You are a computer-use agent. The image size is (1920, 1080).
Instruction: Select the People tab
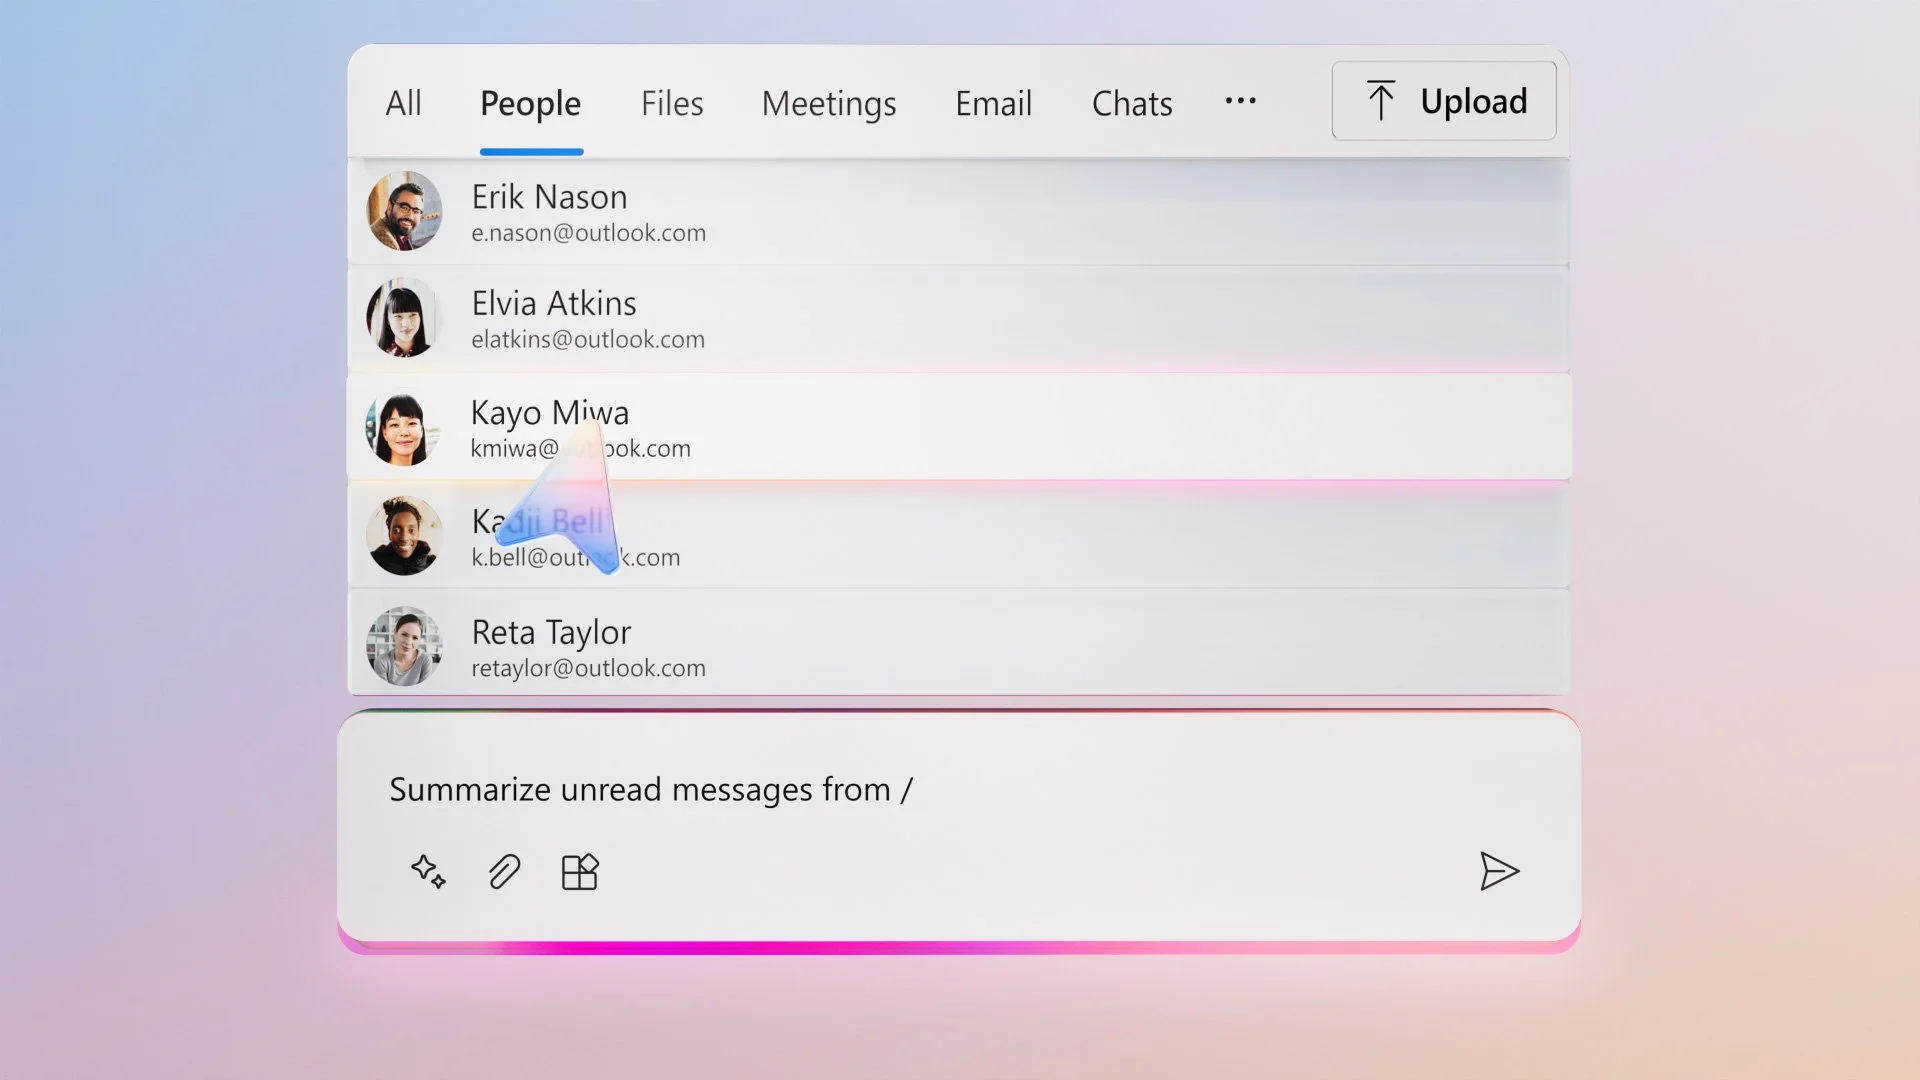[x=530, y=103]
